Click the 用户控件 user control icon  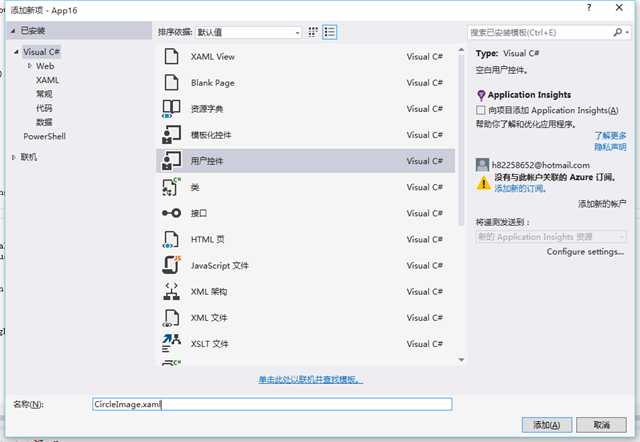click(x=171, y=161)
